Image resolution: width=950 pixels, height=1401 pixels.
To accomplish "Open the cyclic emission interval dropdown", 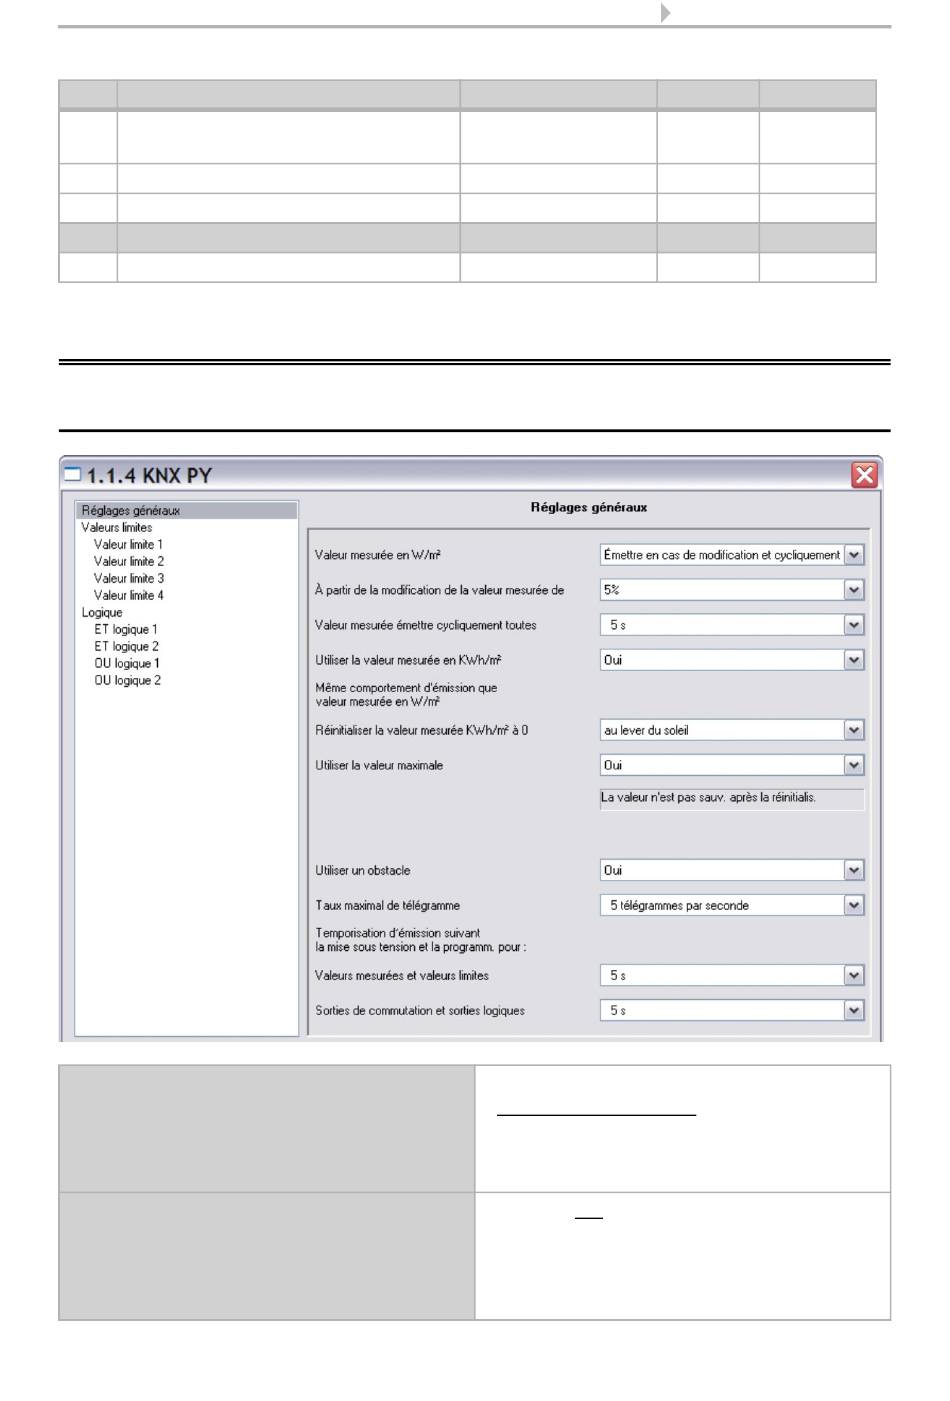I will point(732,625).
